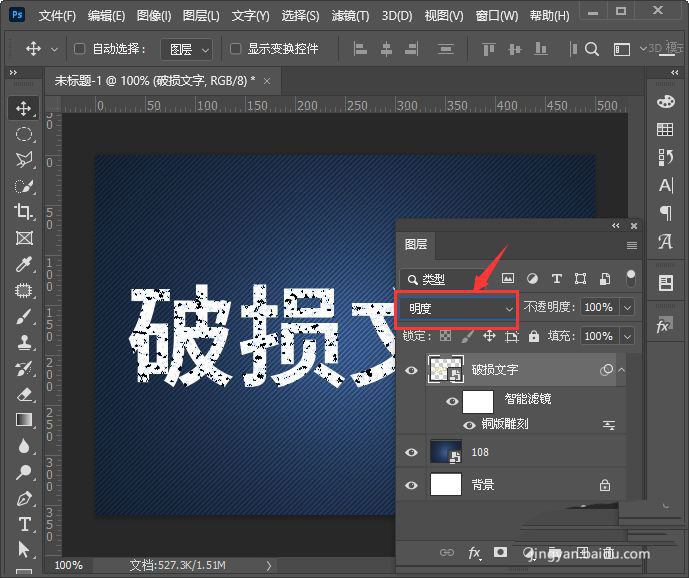Toggle the layer filtering switch
The height and width of the screenshot is (578, 689).
point(631,278)
